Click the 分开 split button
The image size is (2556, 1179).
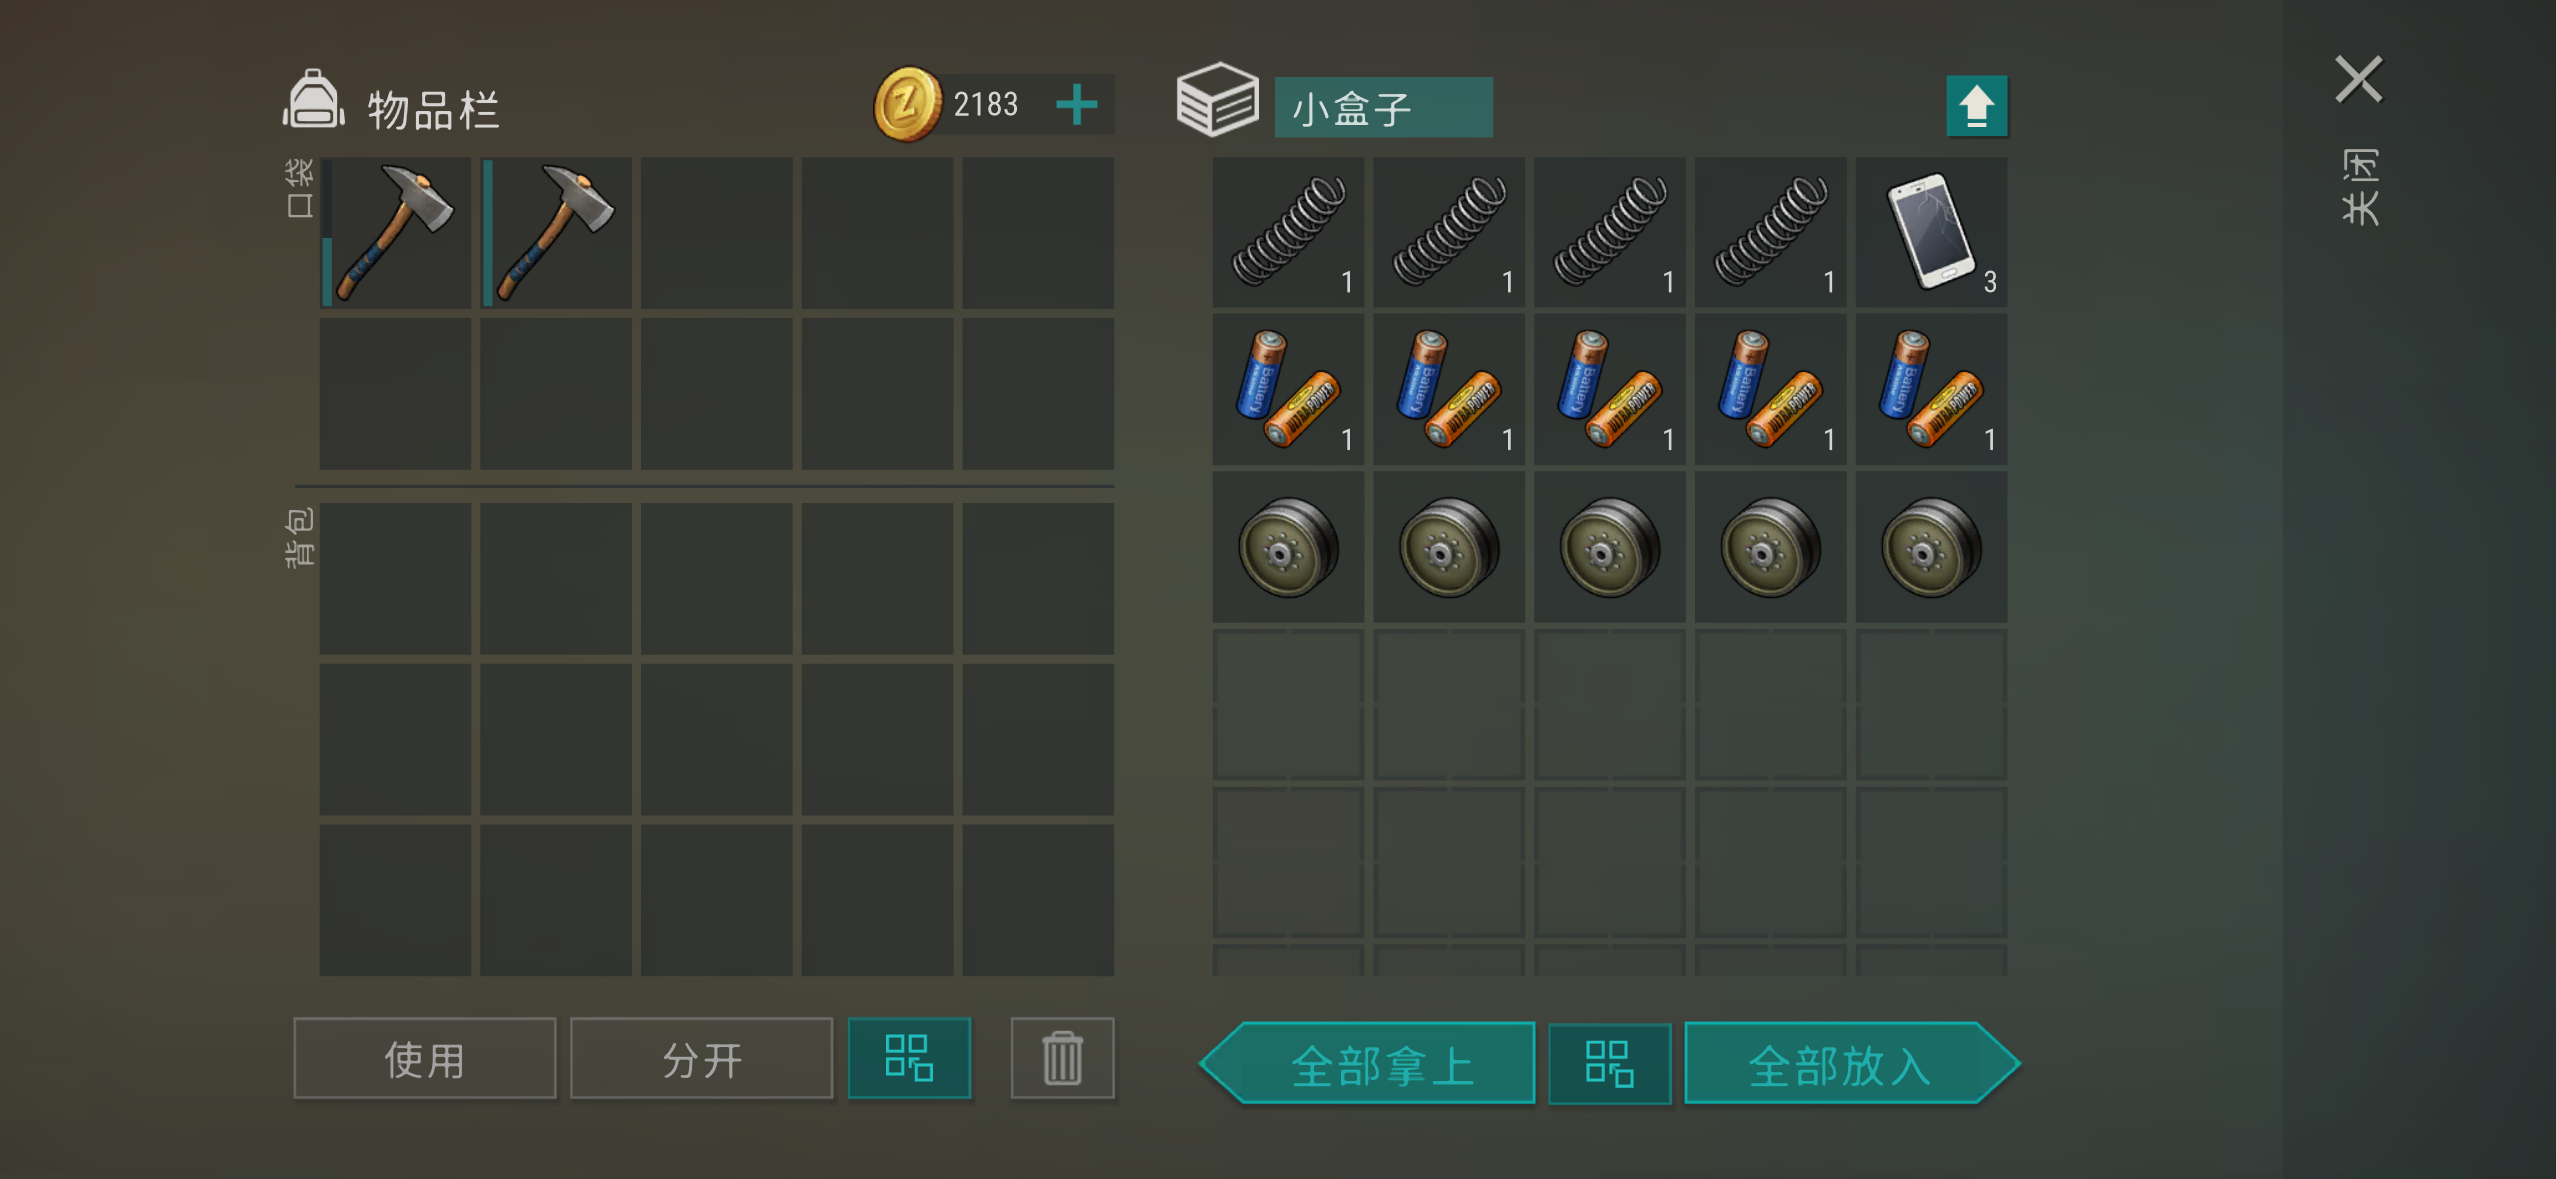tap(701, 1058)
